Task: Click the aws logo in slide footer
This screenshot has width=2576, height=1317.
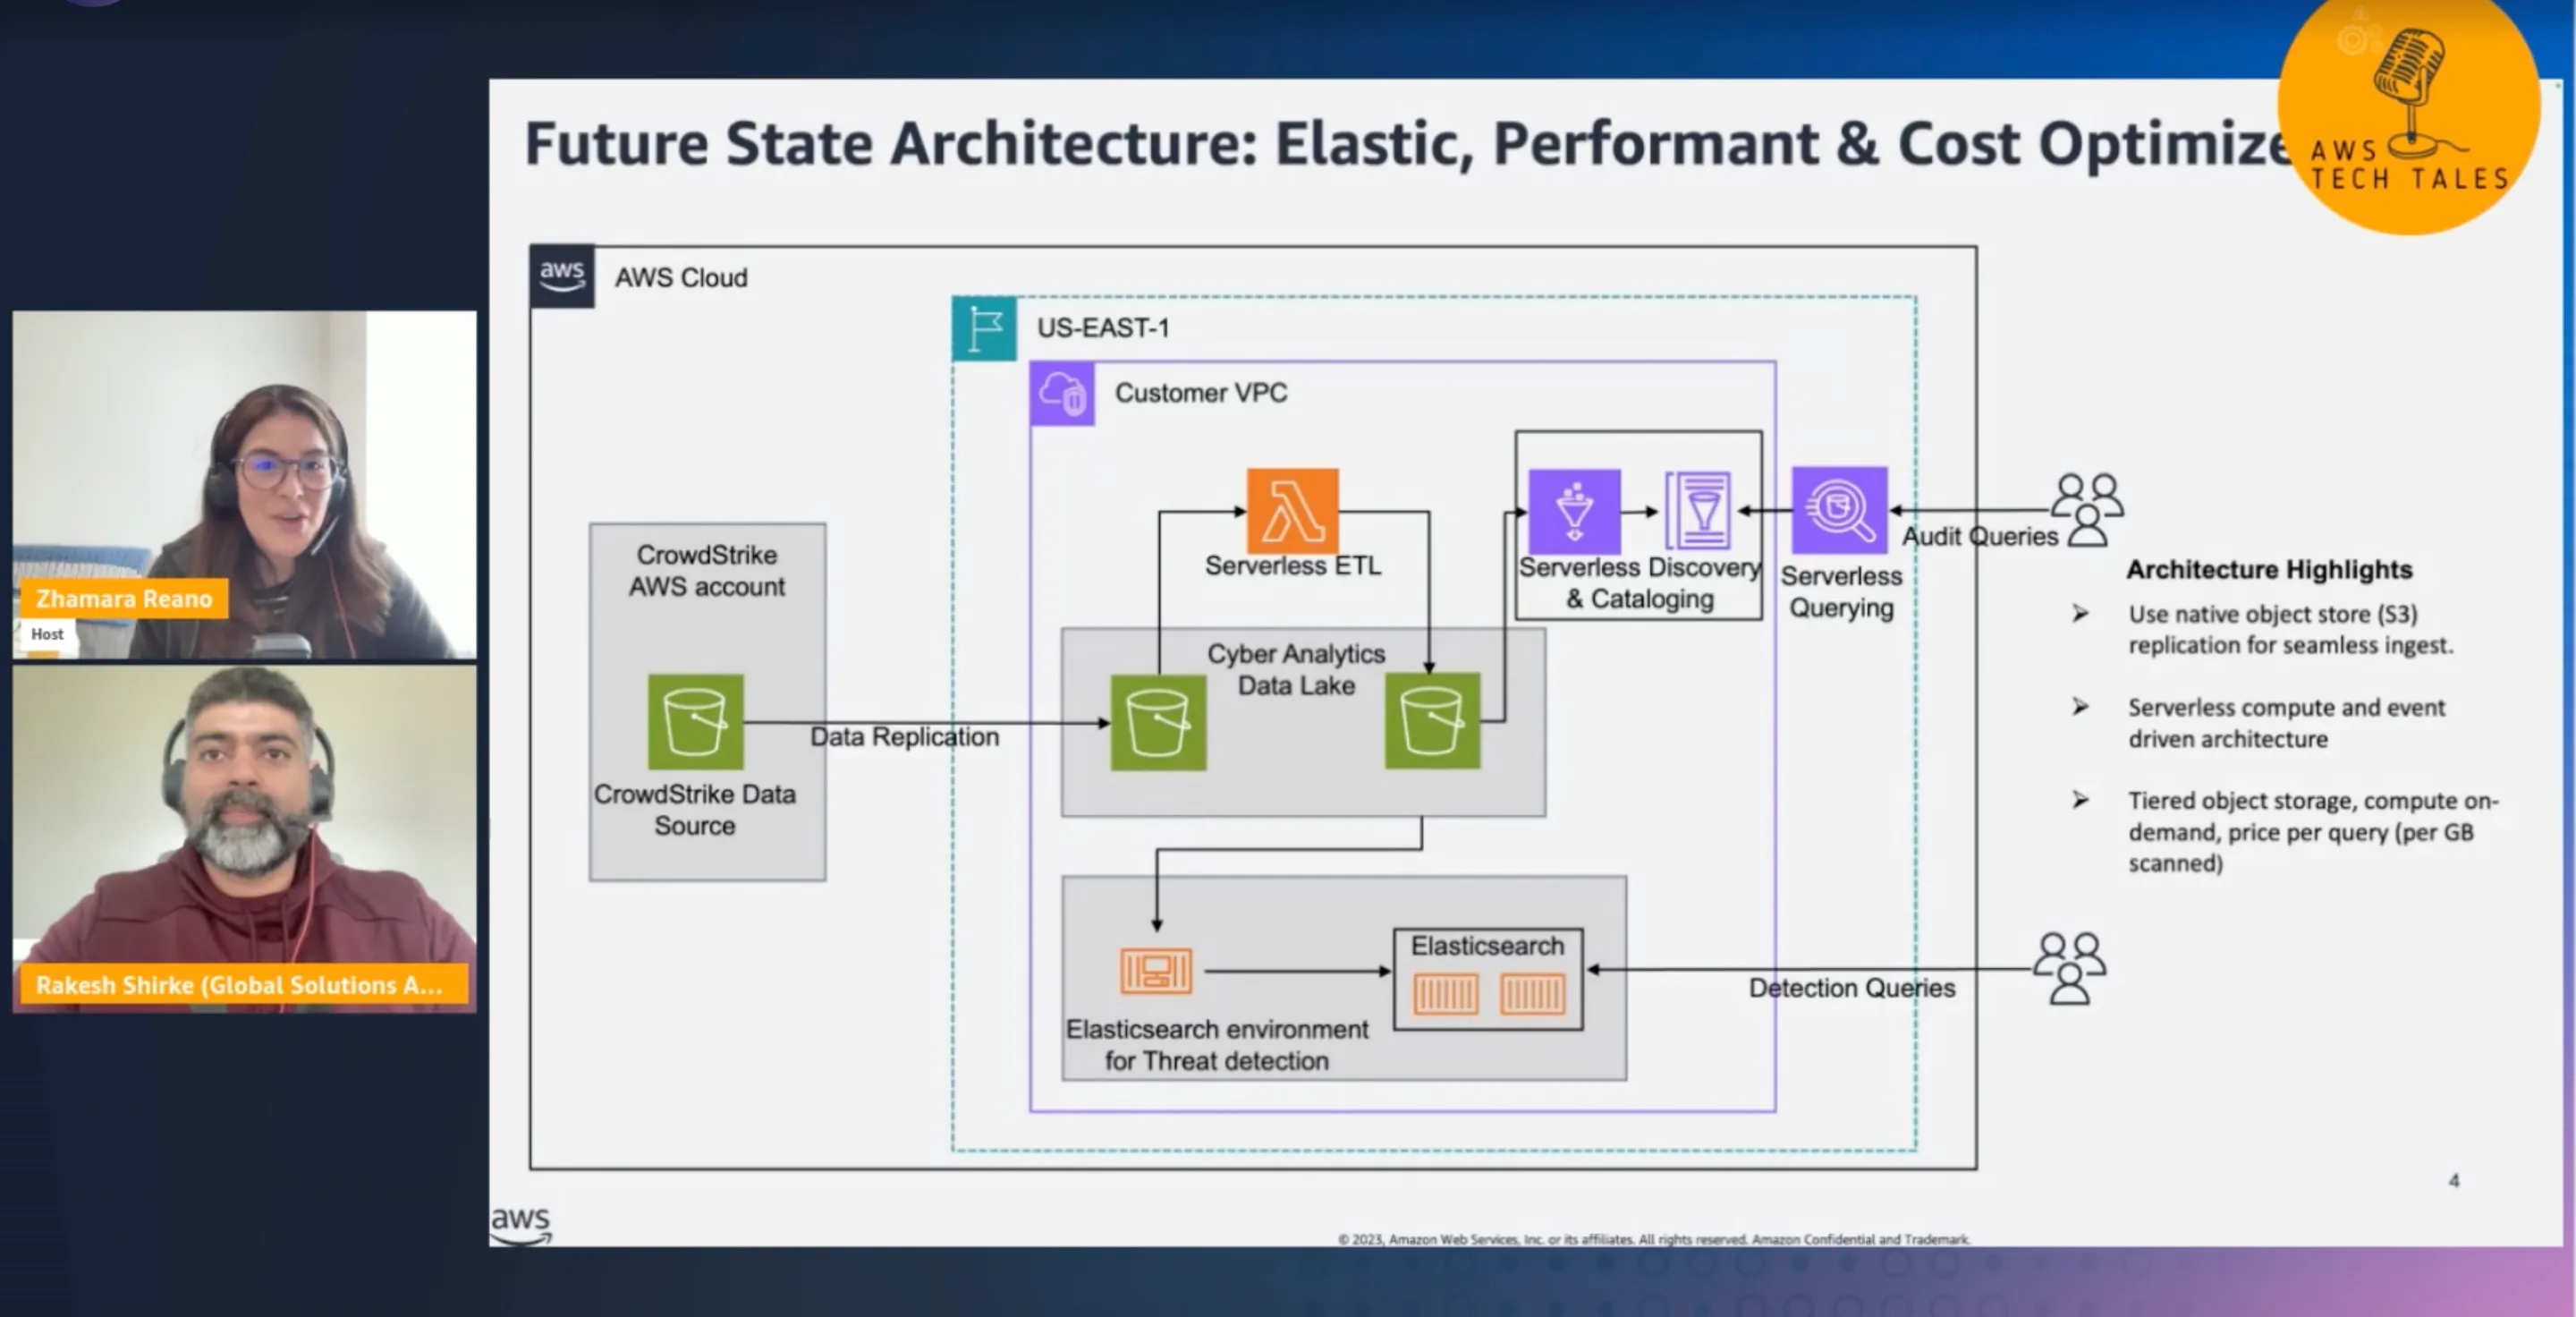Action: coord(520,1224)
